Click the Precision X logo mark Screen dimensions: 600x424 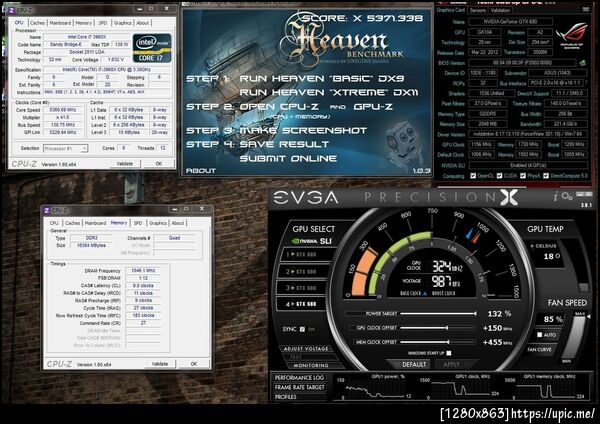click(510, 197)
